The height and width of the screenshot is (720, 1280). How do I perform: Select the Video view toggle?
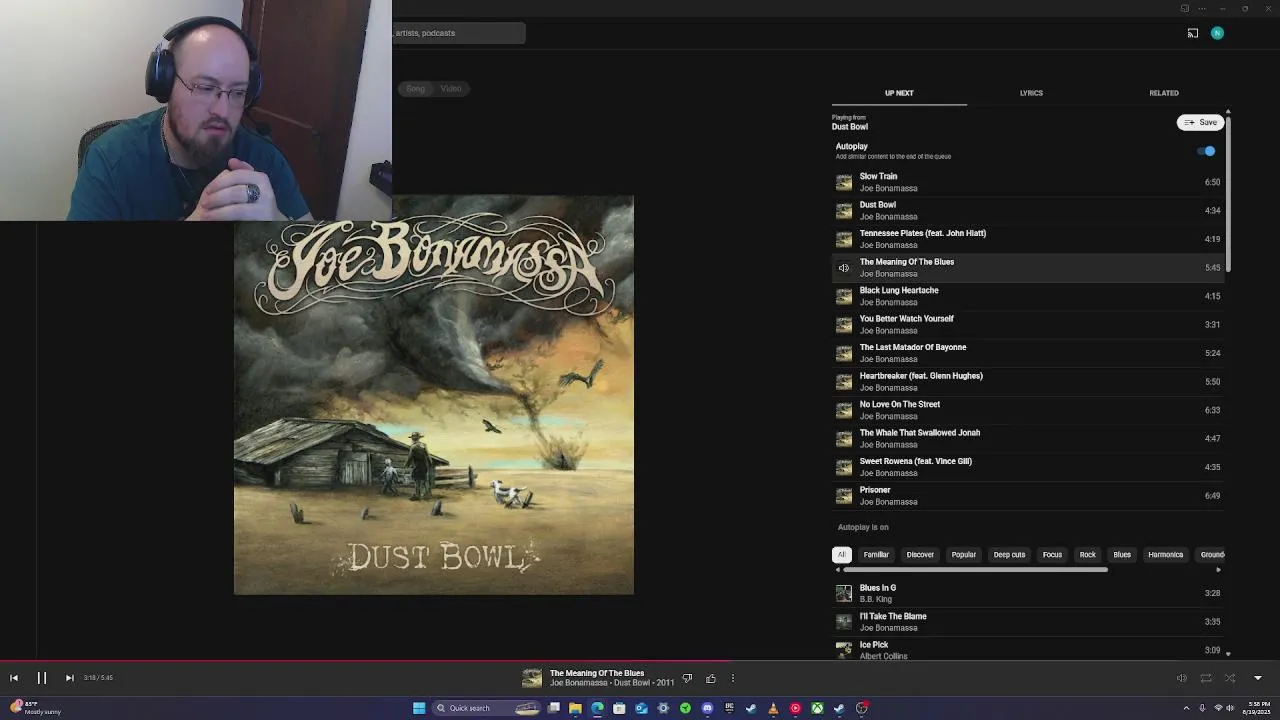point(451,89)
